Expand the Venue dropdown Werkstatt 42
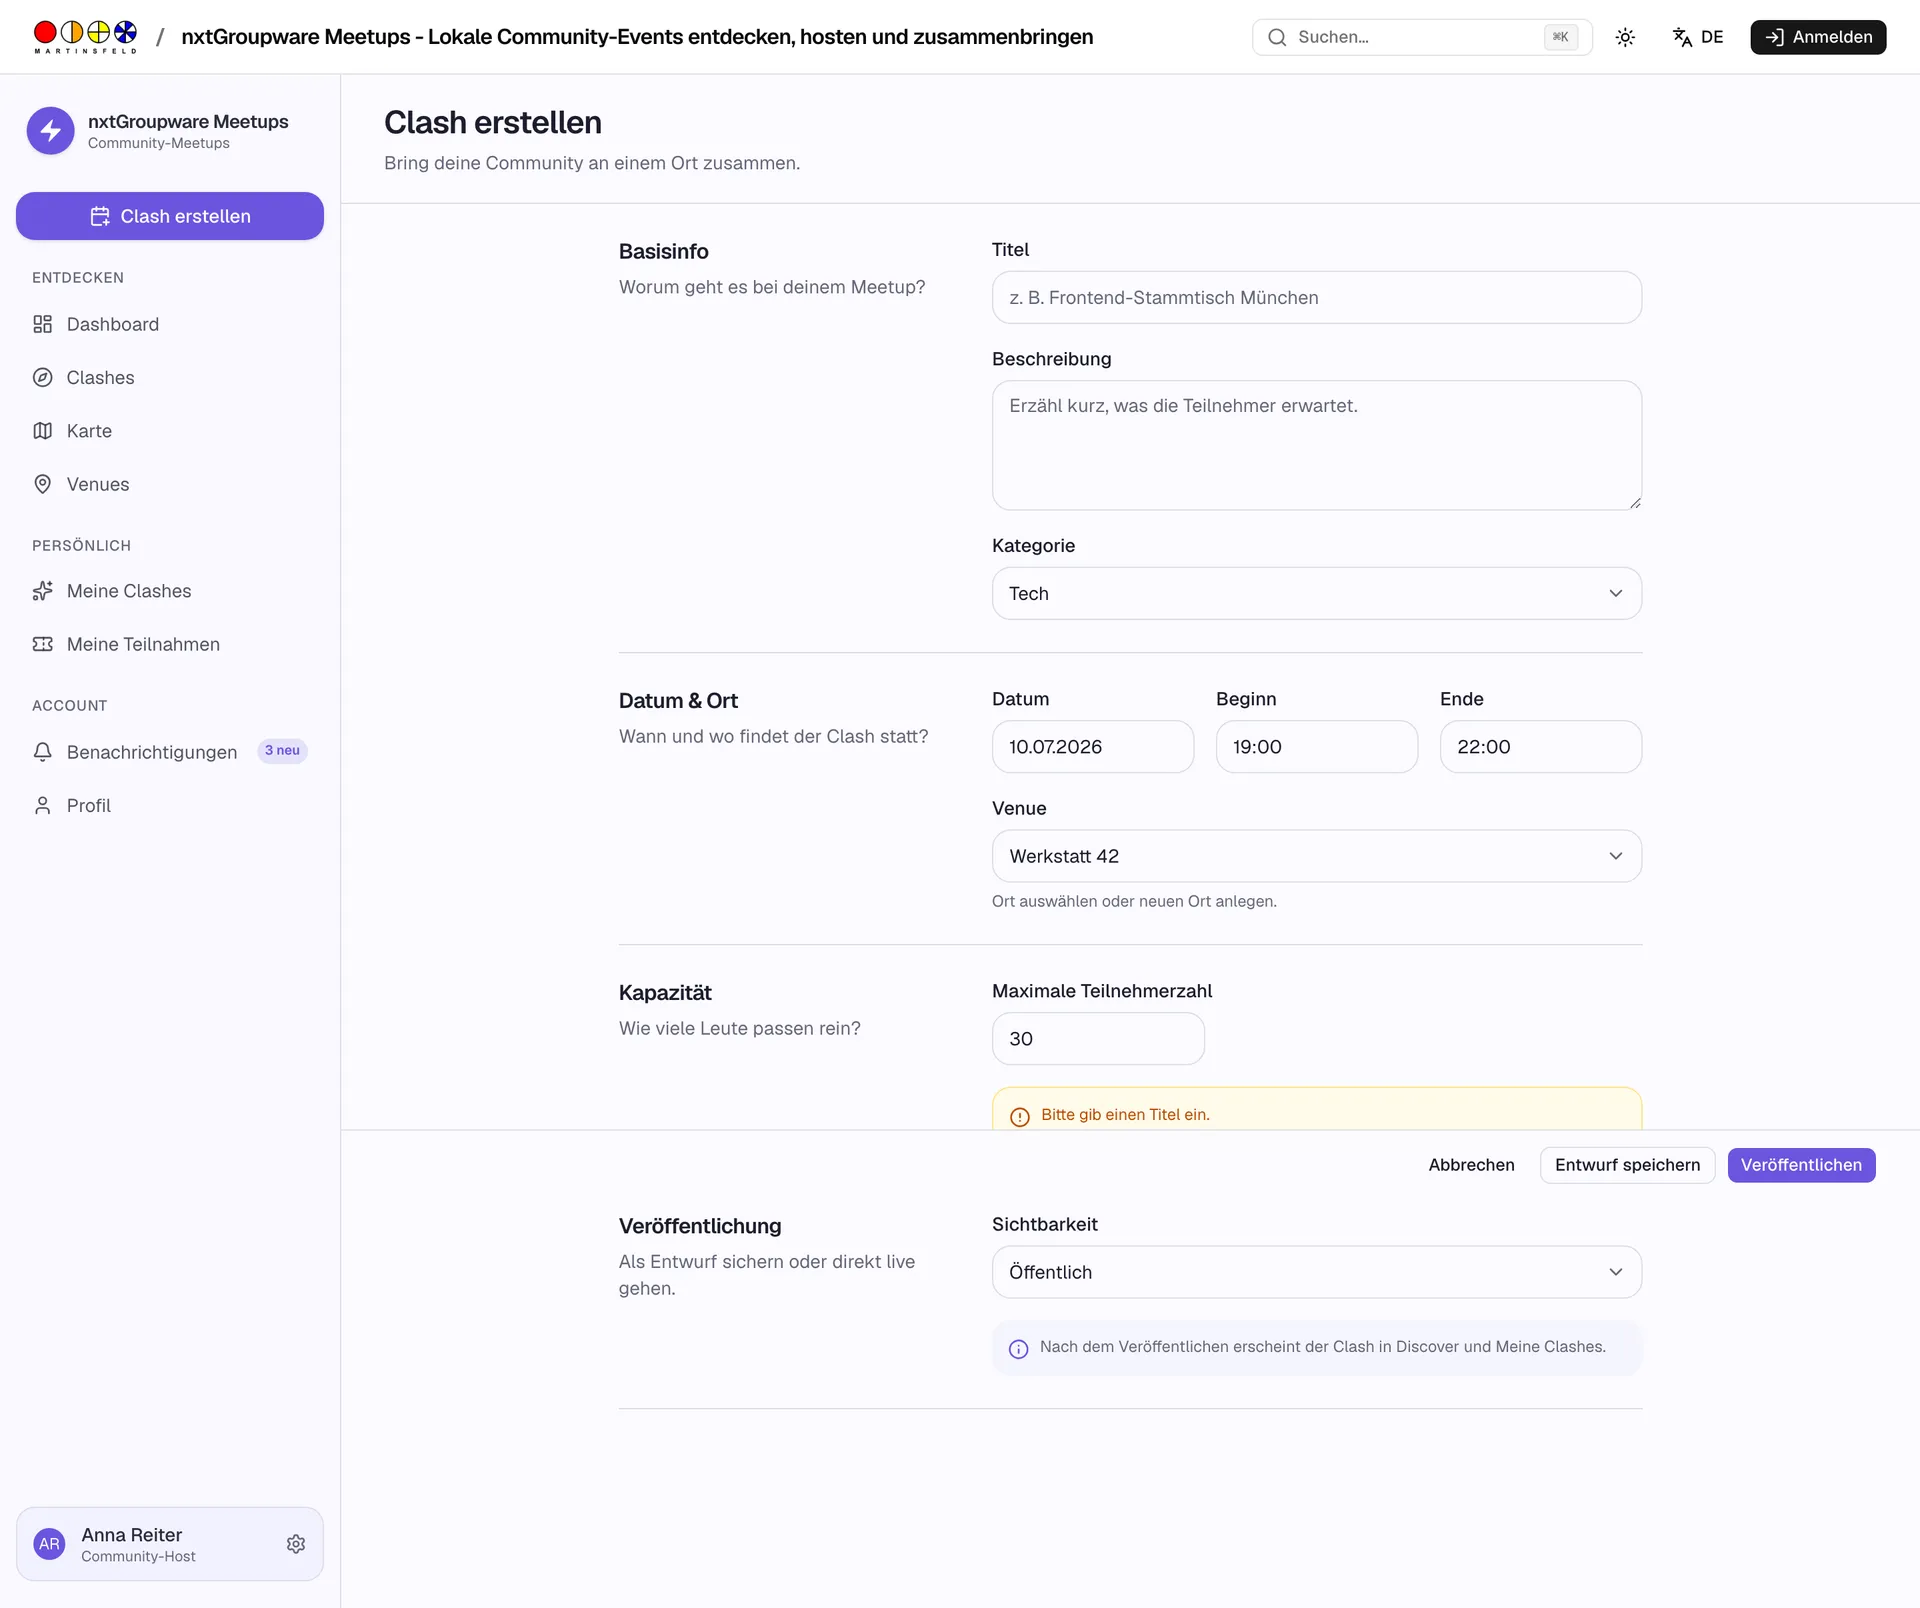This screenshot has width=1920, height=1608. pos(1316,856)
